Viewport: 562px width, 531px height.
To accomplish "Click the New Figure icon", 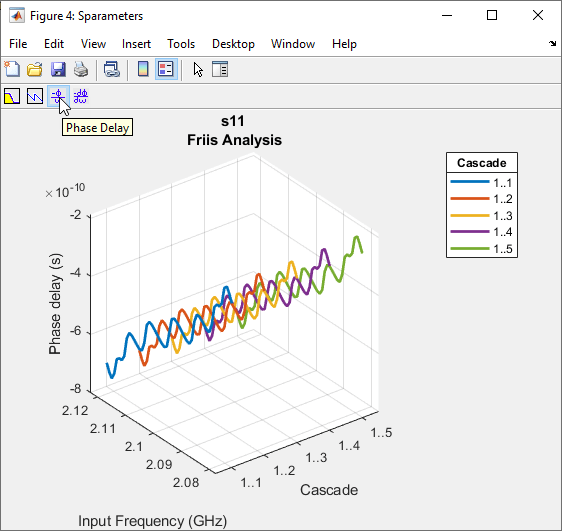I will (12, 69).
